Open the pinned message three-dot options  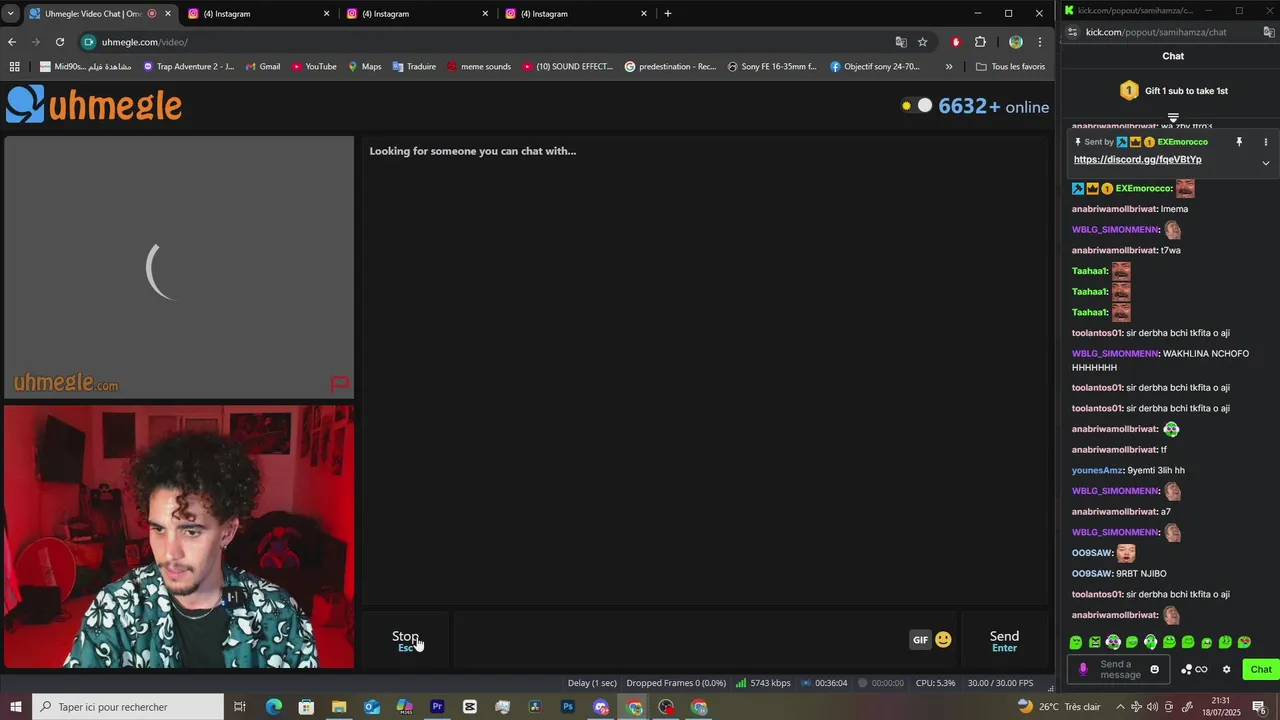tap(1265, 142)
